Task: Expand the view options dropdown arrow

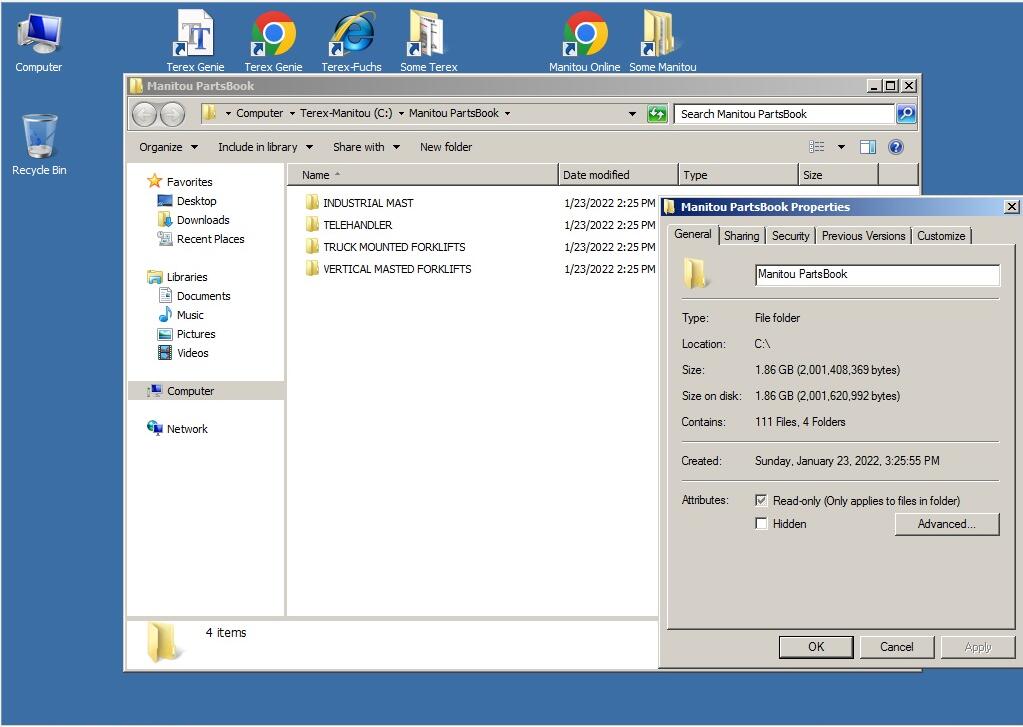Action: click(841, 147)
